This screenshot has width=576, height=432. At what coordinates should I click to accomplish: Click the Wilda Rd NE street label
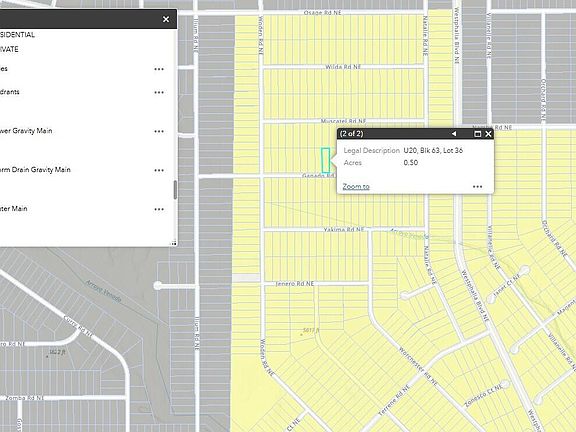(343, 67)
